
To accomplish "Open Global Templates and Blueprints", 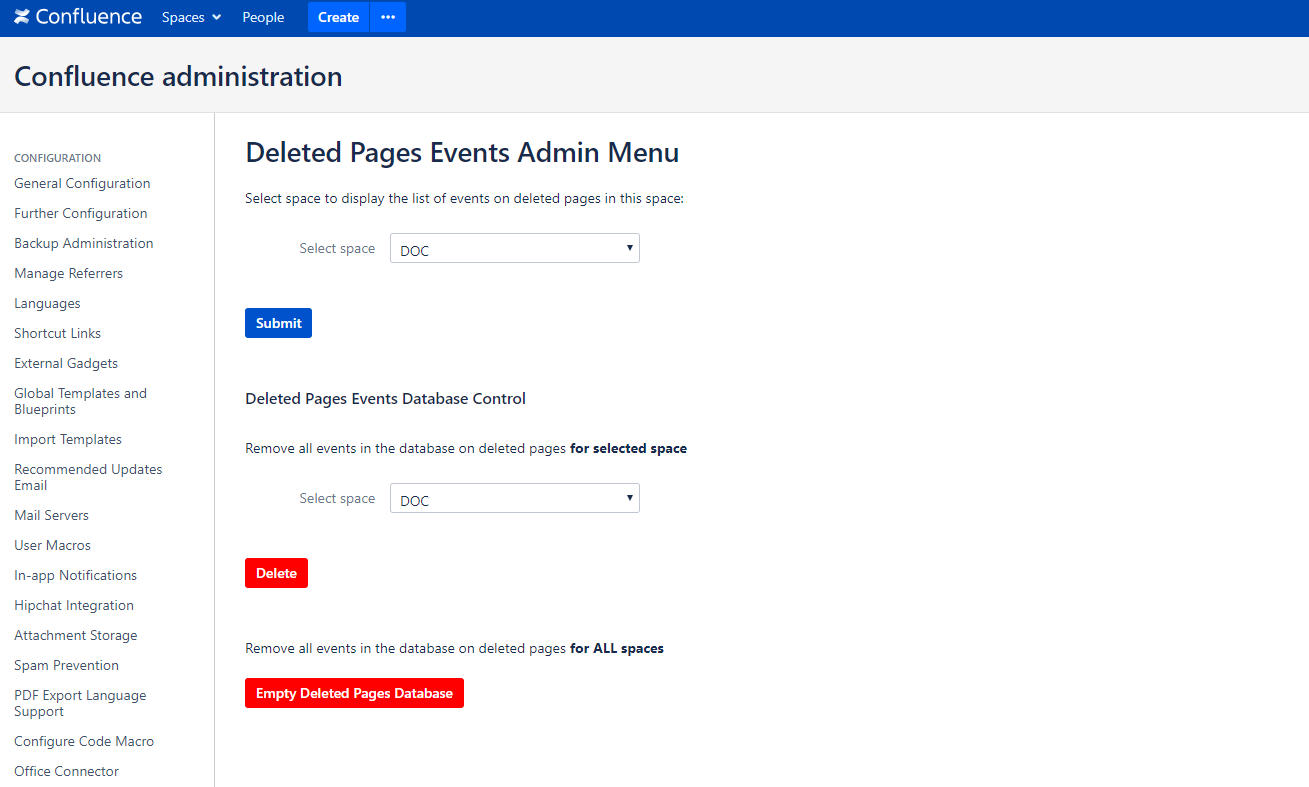I will point(80,401).
